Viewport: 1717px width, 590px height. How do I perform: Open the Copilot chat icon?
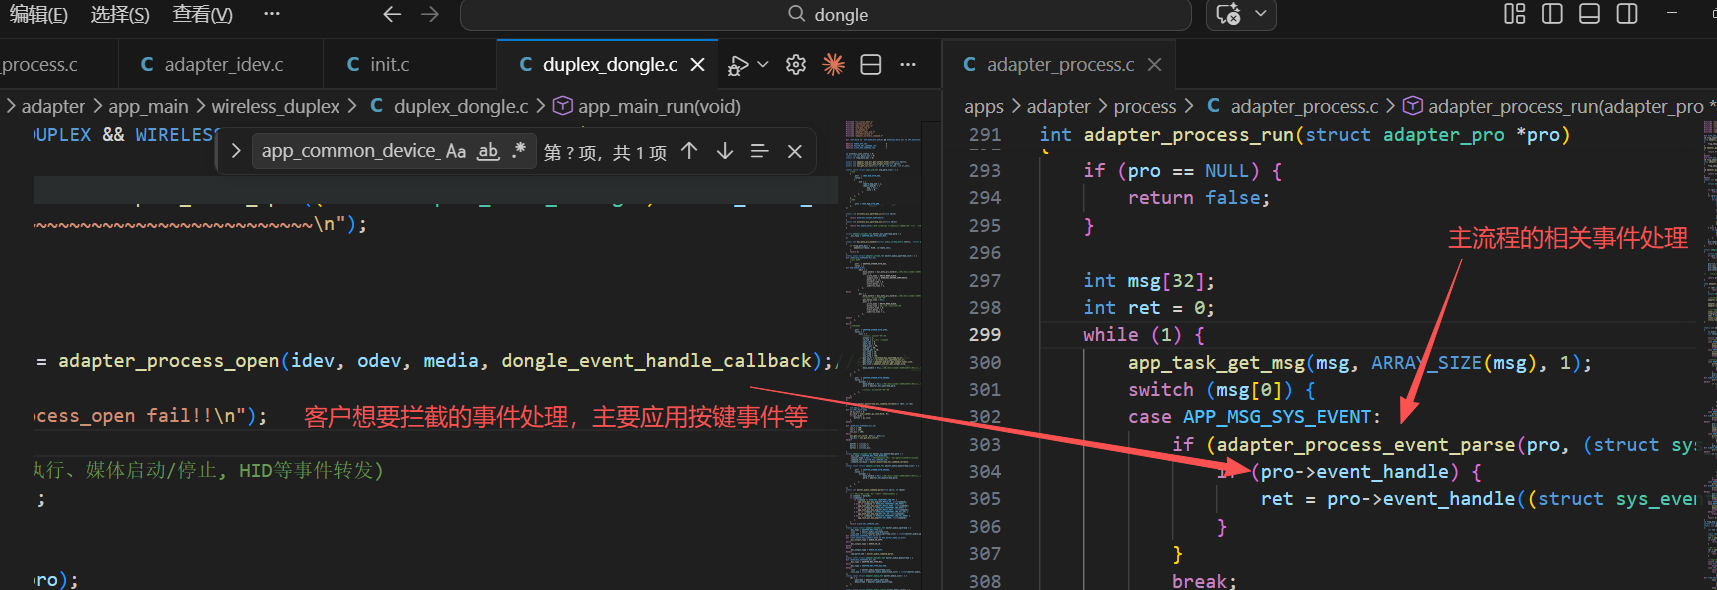[1228, 14]
